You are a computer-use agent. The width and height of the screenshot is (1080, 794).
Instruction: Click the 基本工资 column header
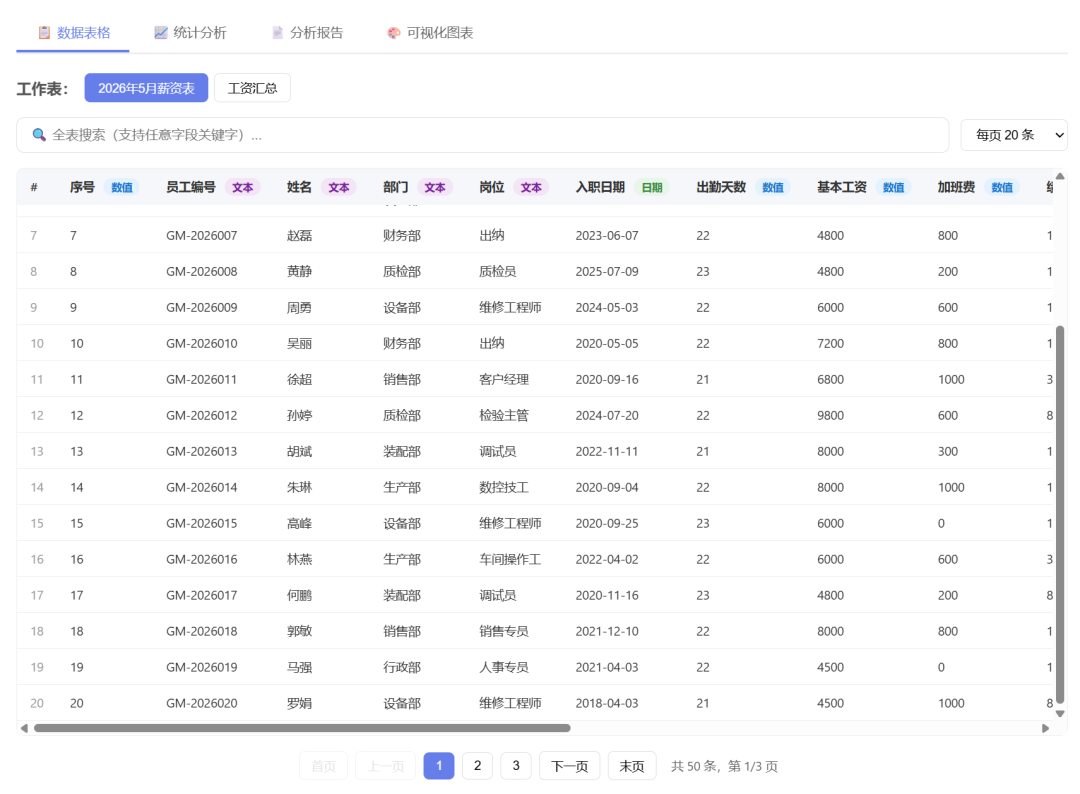tap(842, 187)
